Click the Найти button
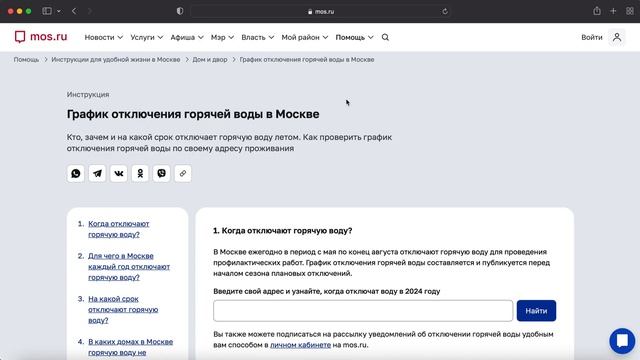This screenshot has height=360, width=640. [x=536, y=311]
